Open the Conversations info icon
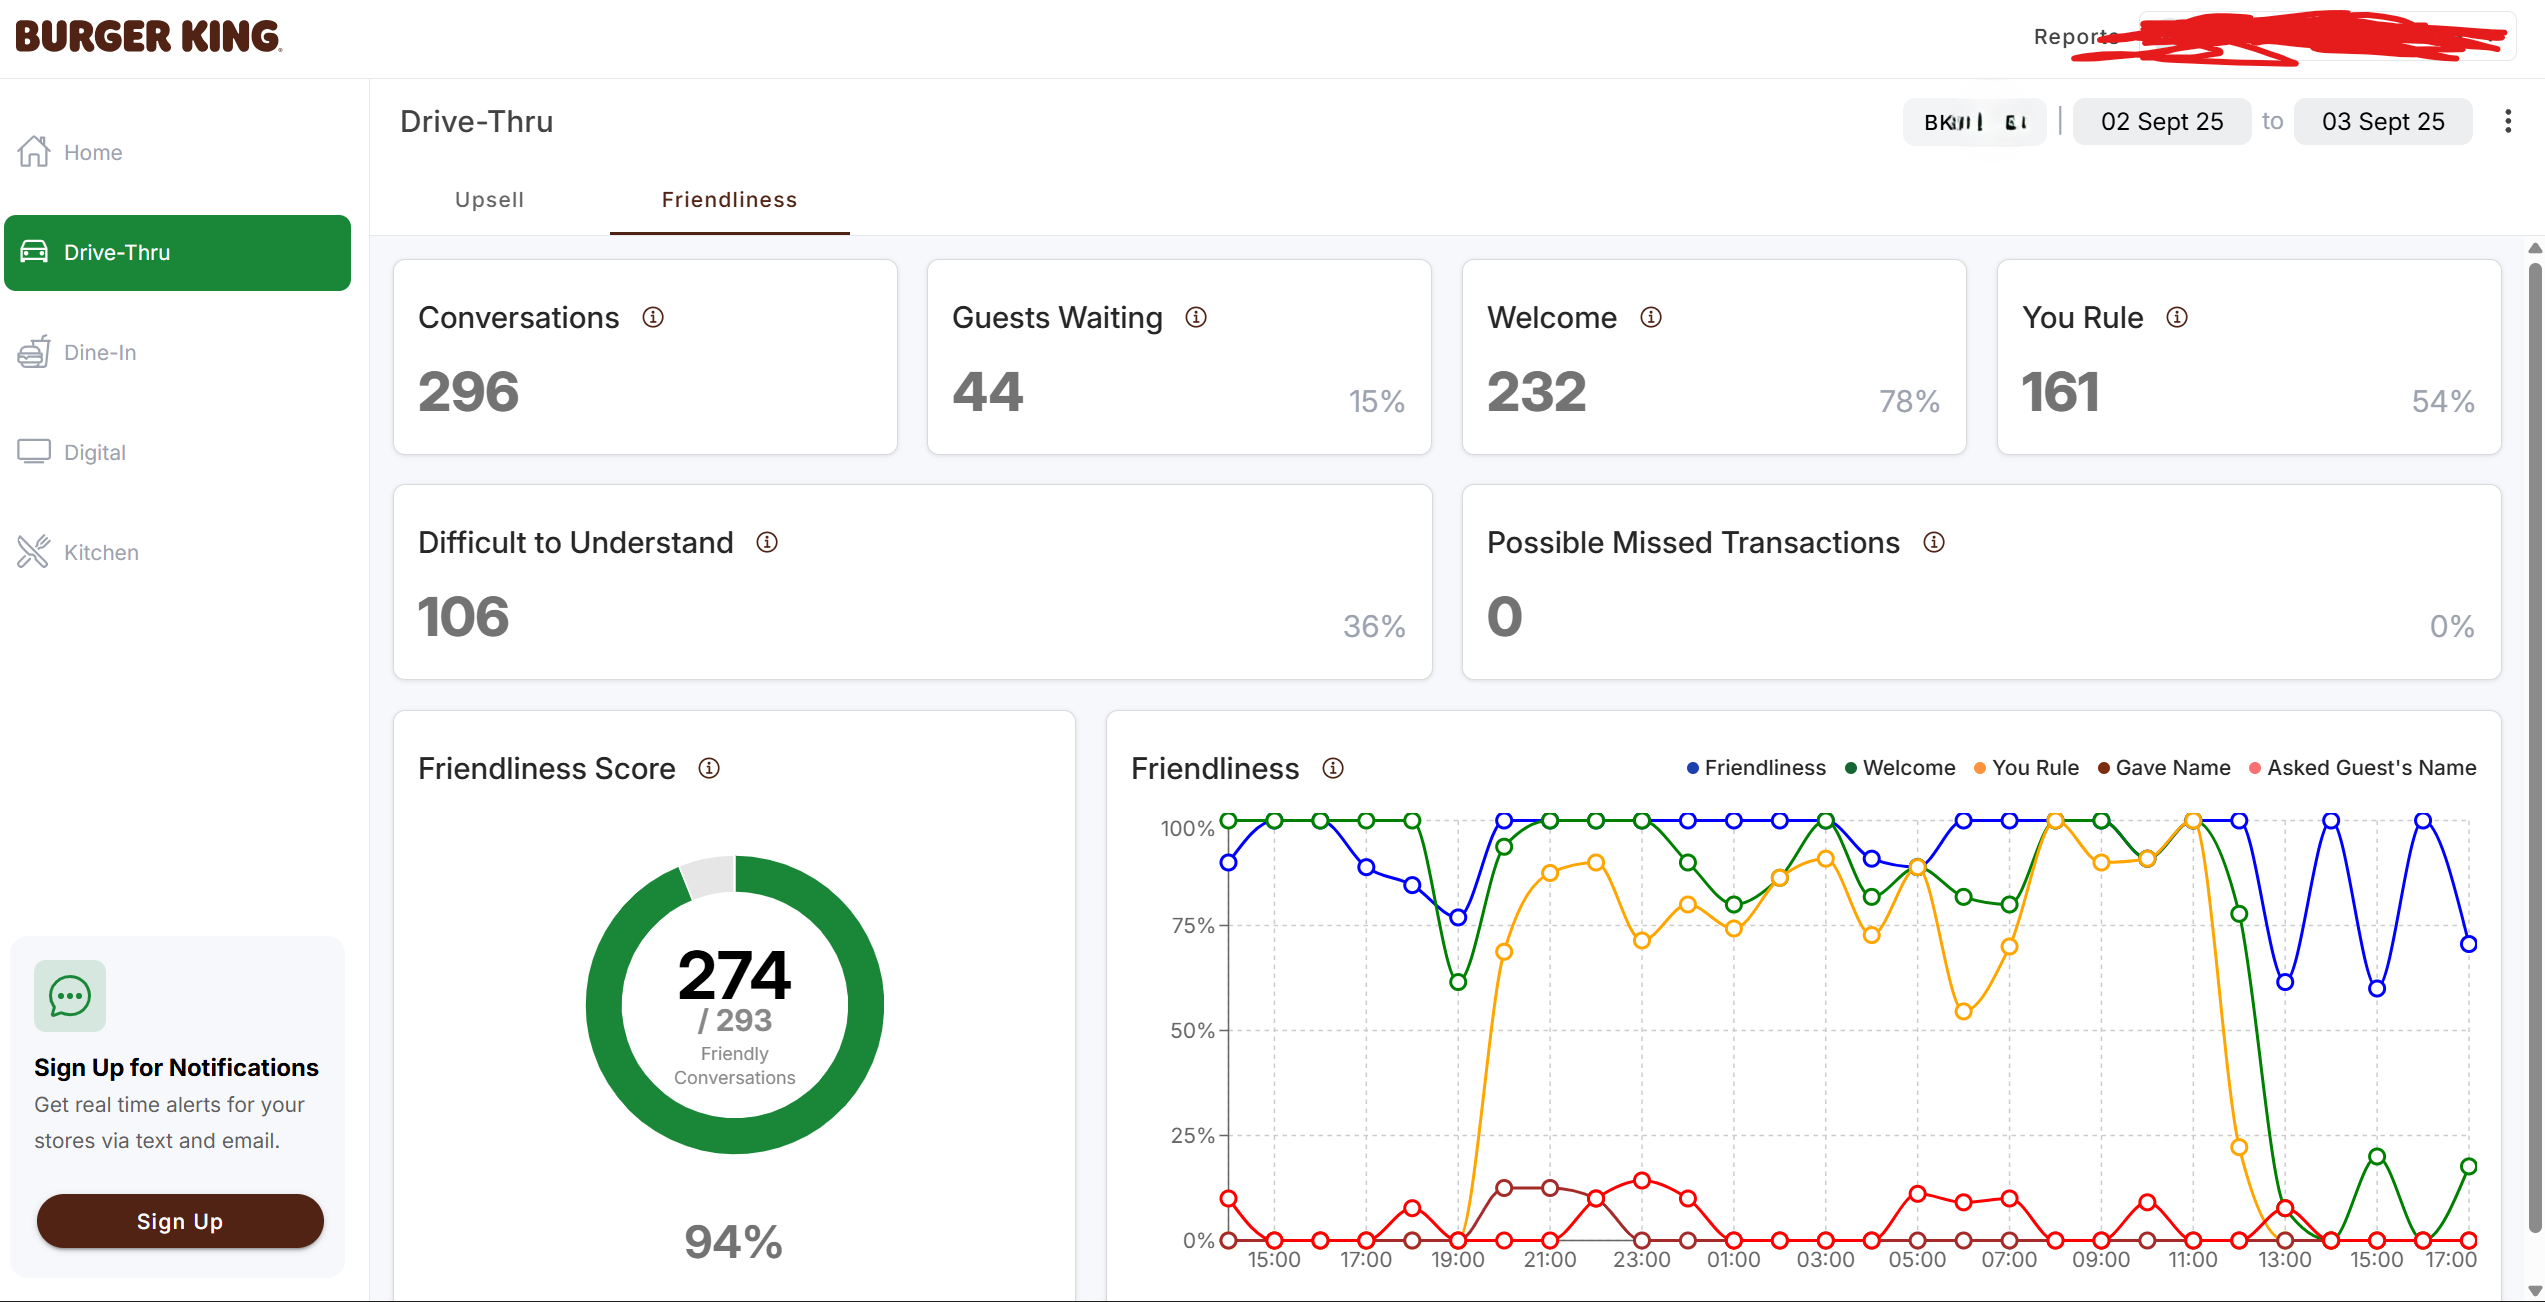The width and height of the screenshot is (2545, 1302). (x=653, y=317)
